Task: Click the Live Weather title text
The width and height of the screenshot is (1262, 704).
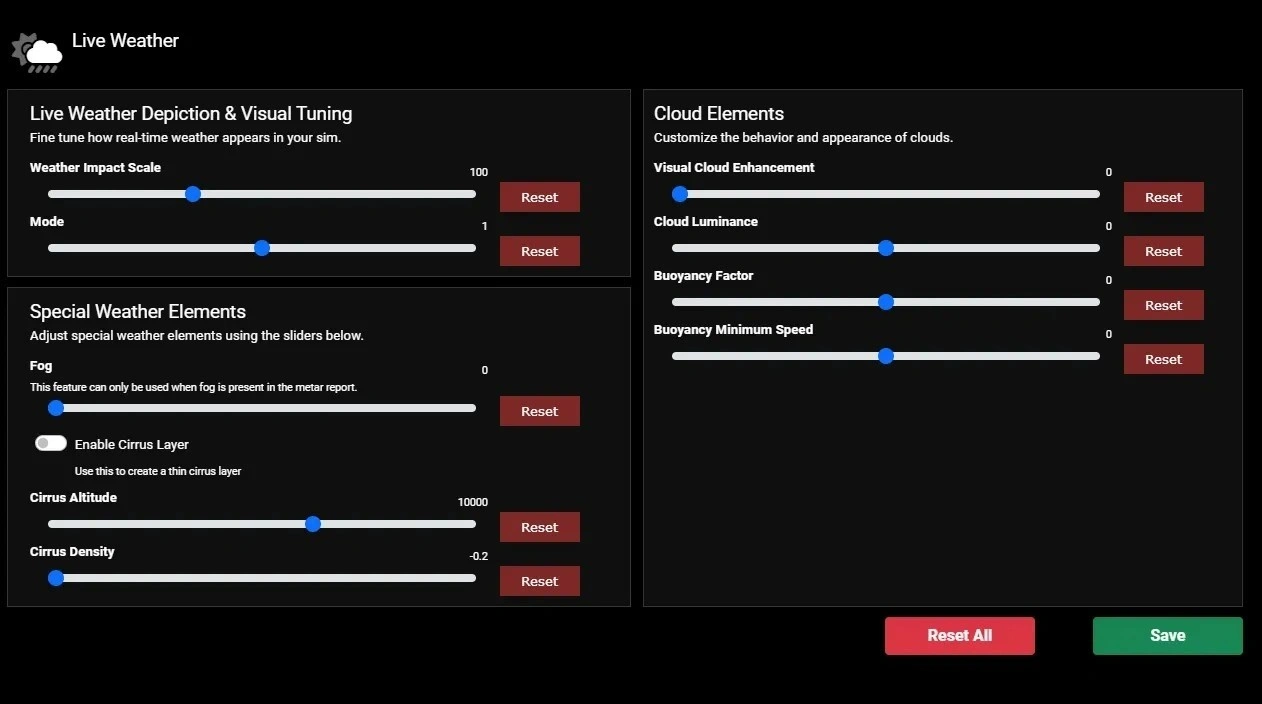Action: pos(125,41)
